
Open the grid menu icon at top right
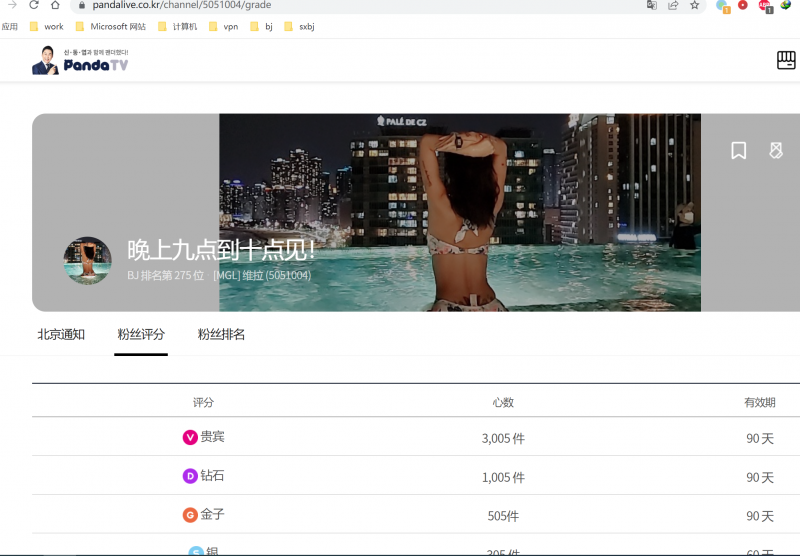click(x=786, y=61)
